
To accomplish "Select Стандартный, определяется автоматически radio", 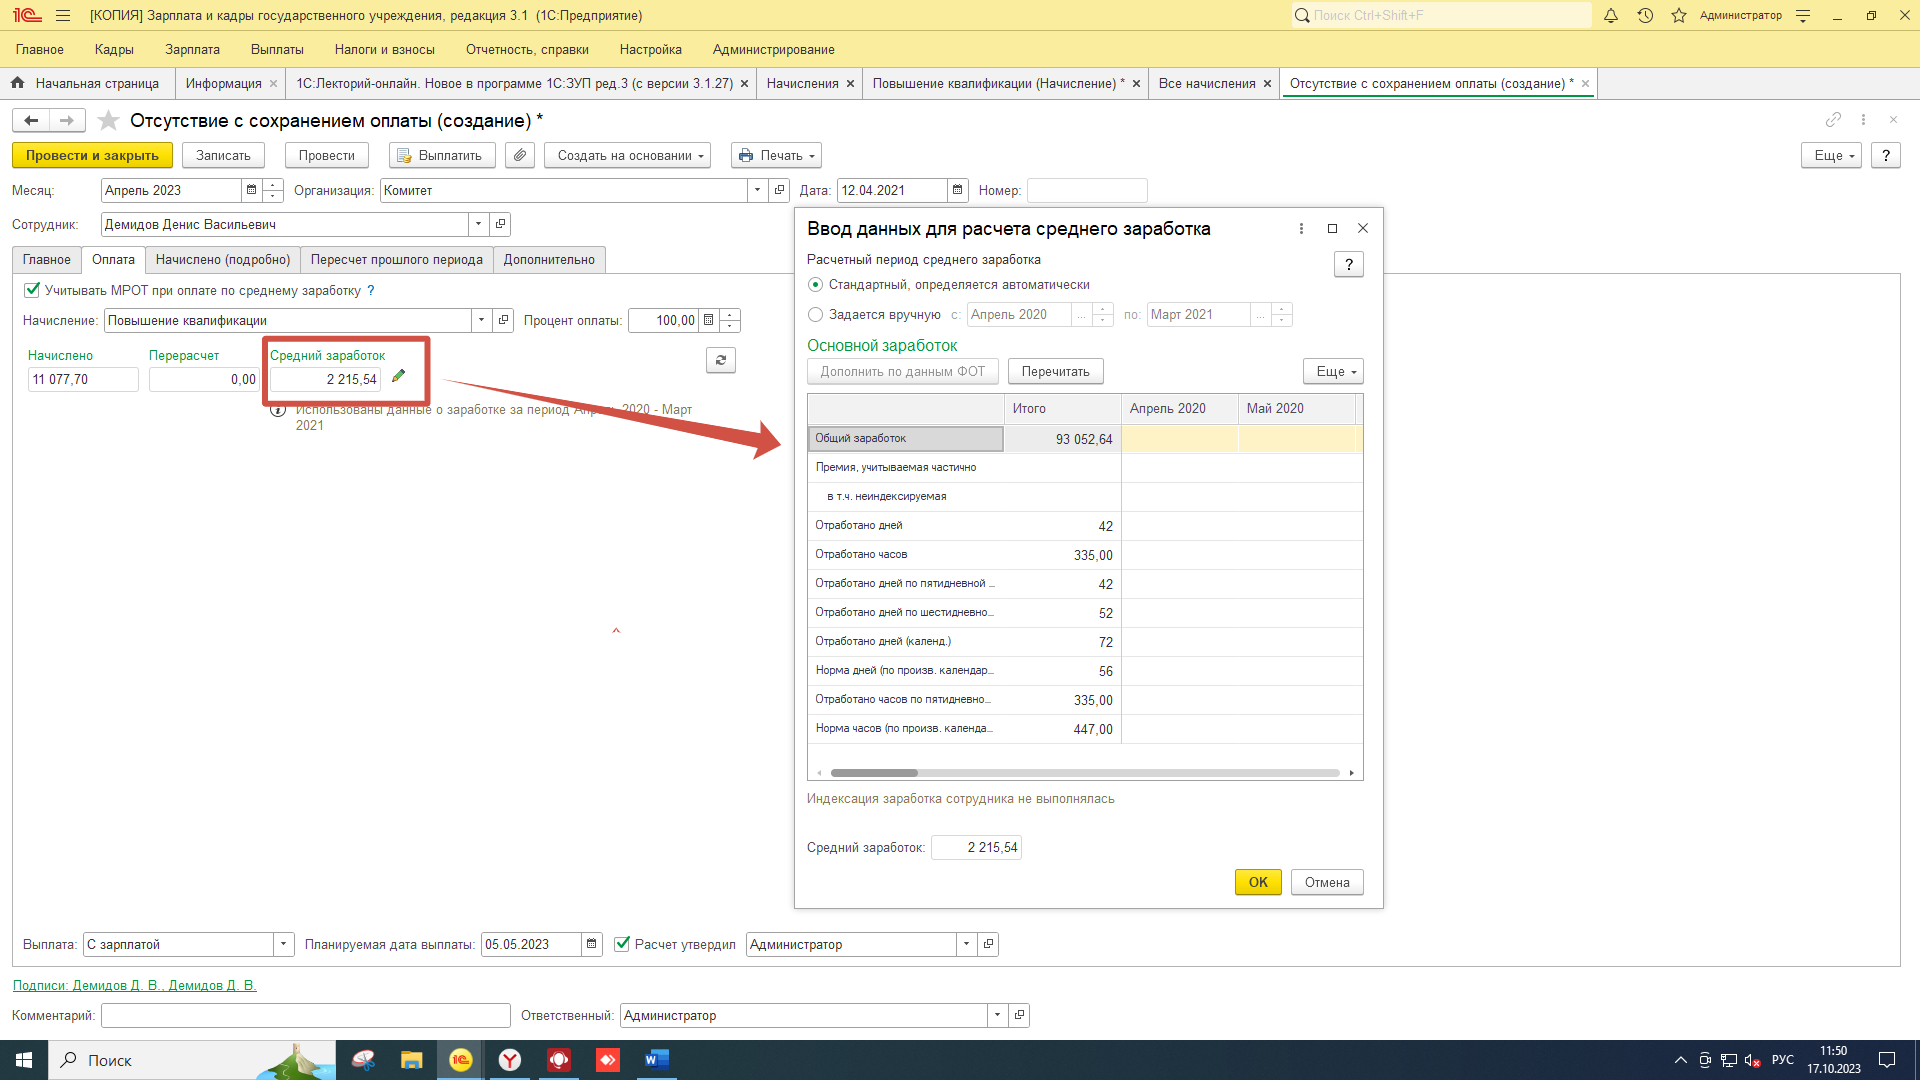I will tap(815, 285).
